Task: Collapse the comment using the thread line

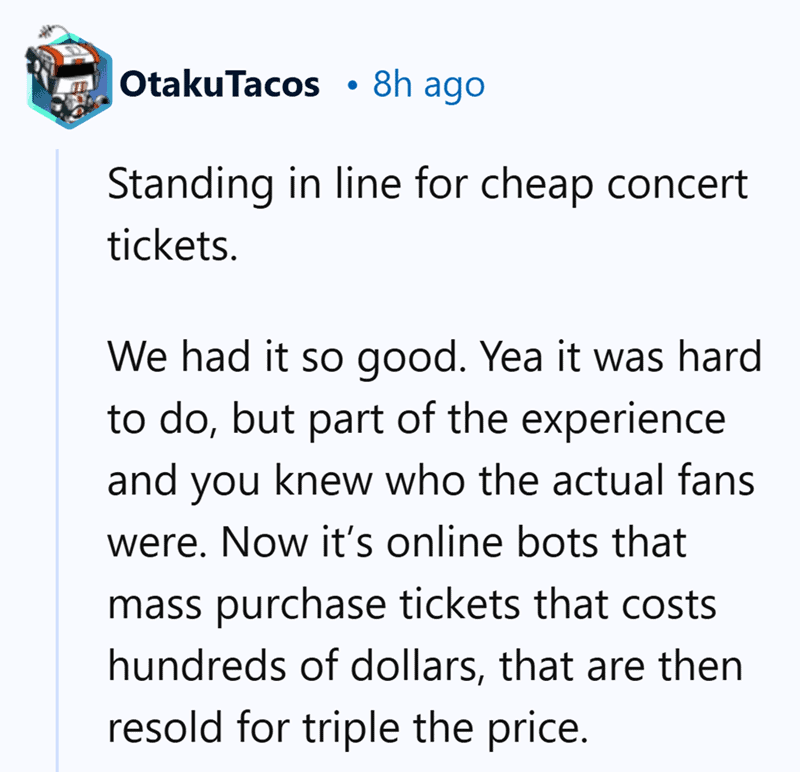Action: click(x=57, y=459)
